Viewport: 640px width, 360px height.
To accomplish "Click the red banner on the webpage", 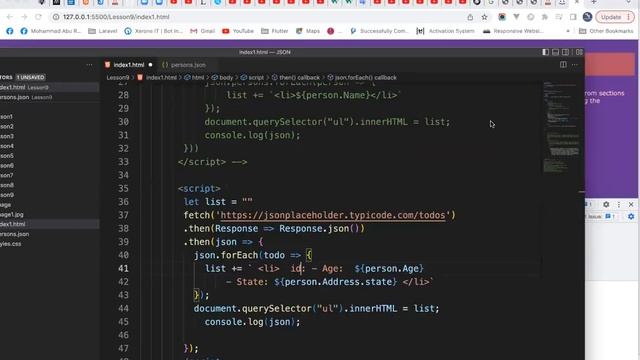I will [610, 64].
